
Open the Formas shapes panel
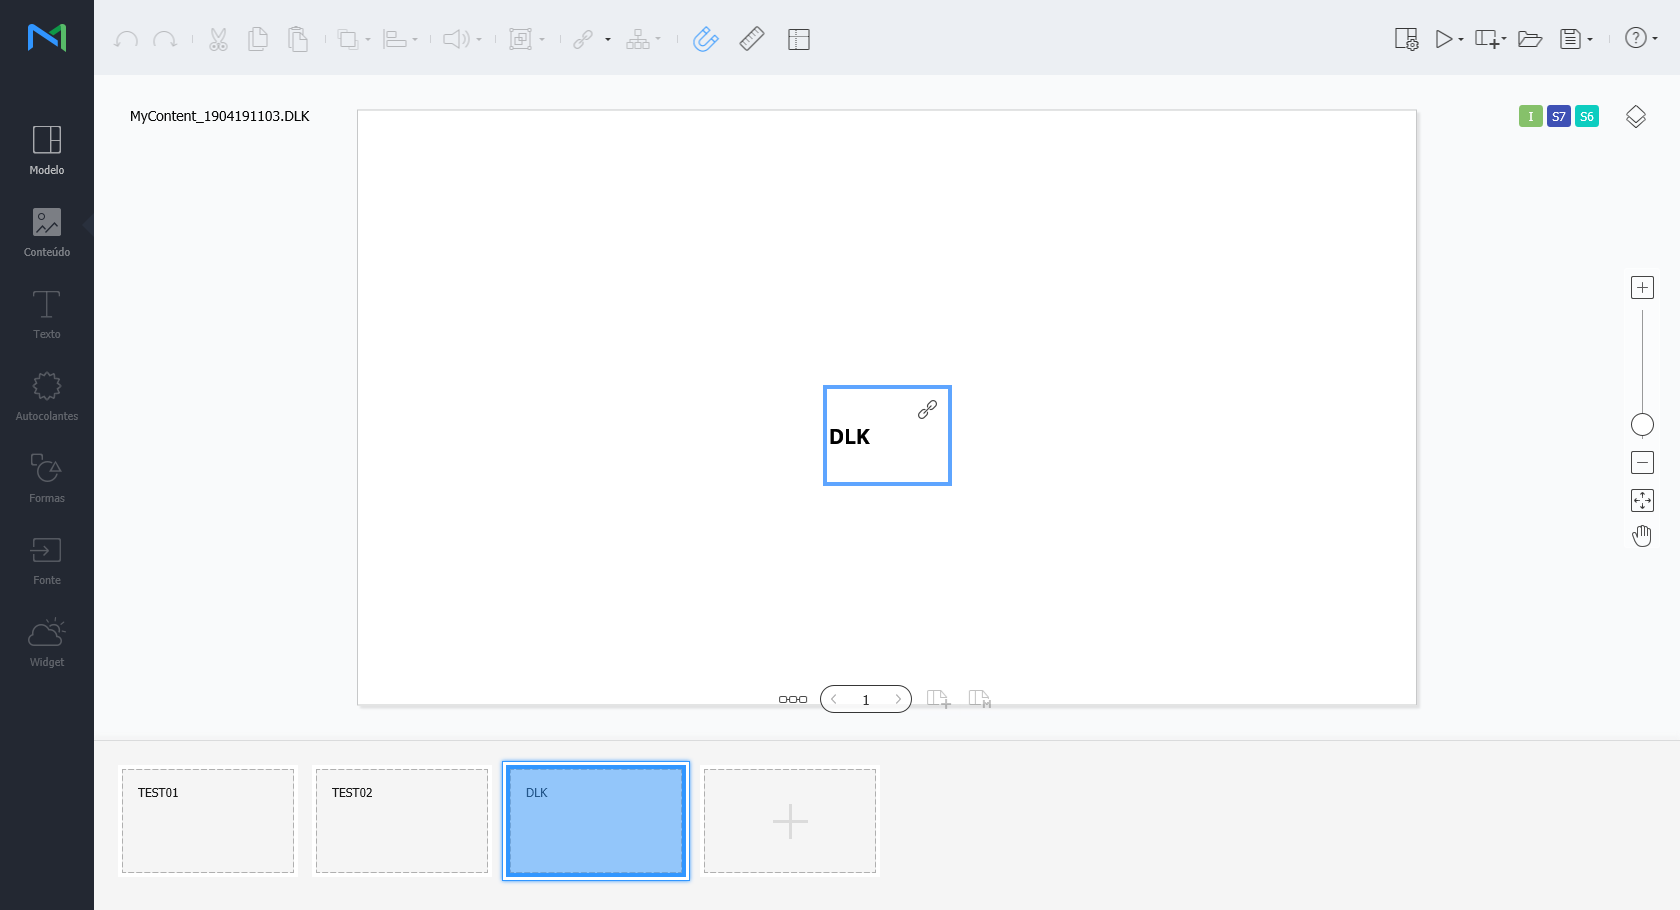pyautogui.click(x=47, y=477)
